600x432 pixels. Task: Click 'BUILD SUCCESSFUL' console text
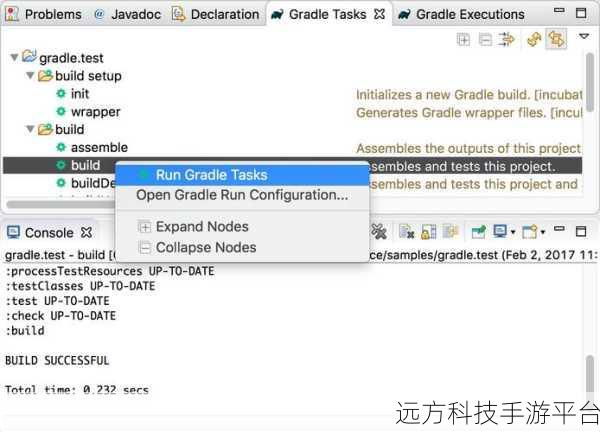(57, 360)
